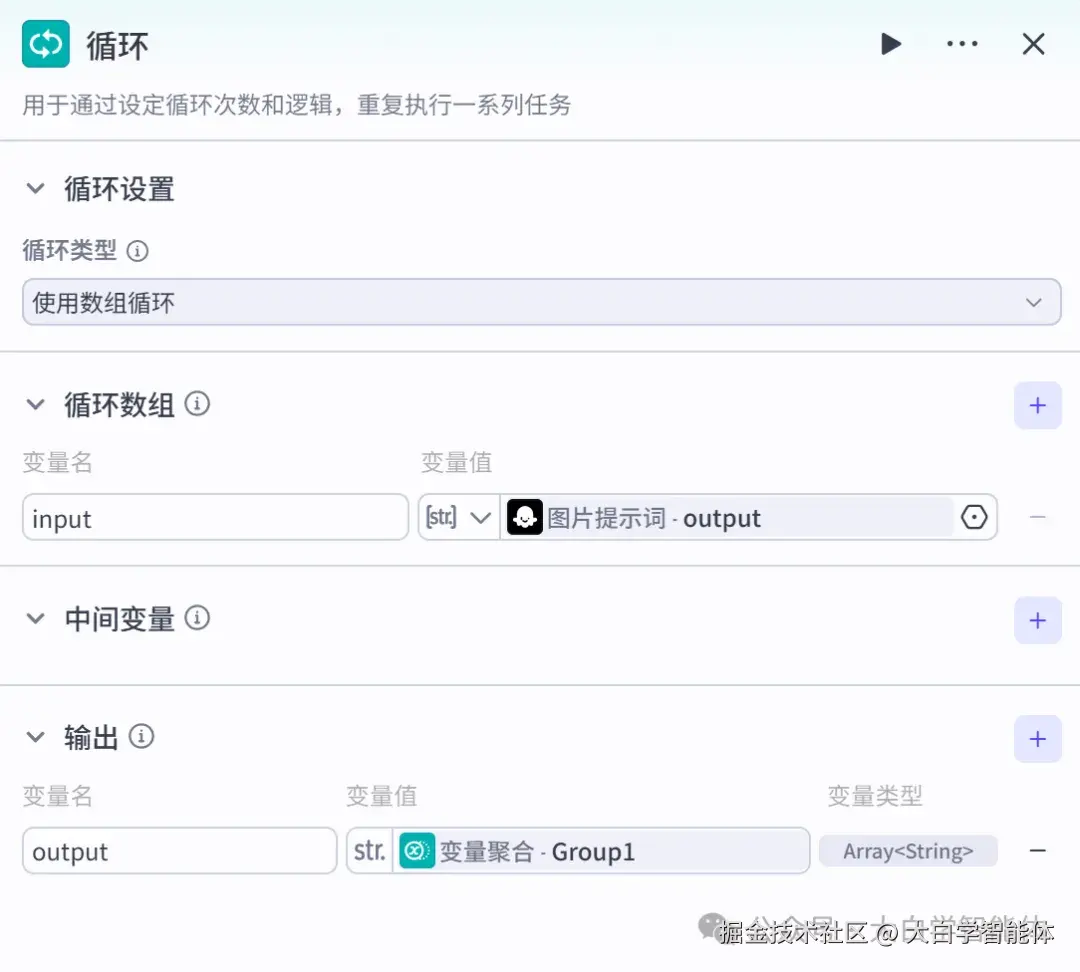Click the info icon next to 循环数组
The width and height of the screenshot is (1080, 972).
pyautogui.click(x=197, y=404)
